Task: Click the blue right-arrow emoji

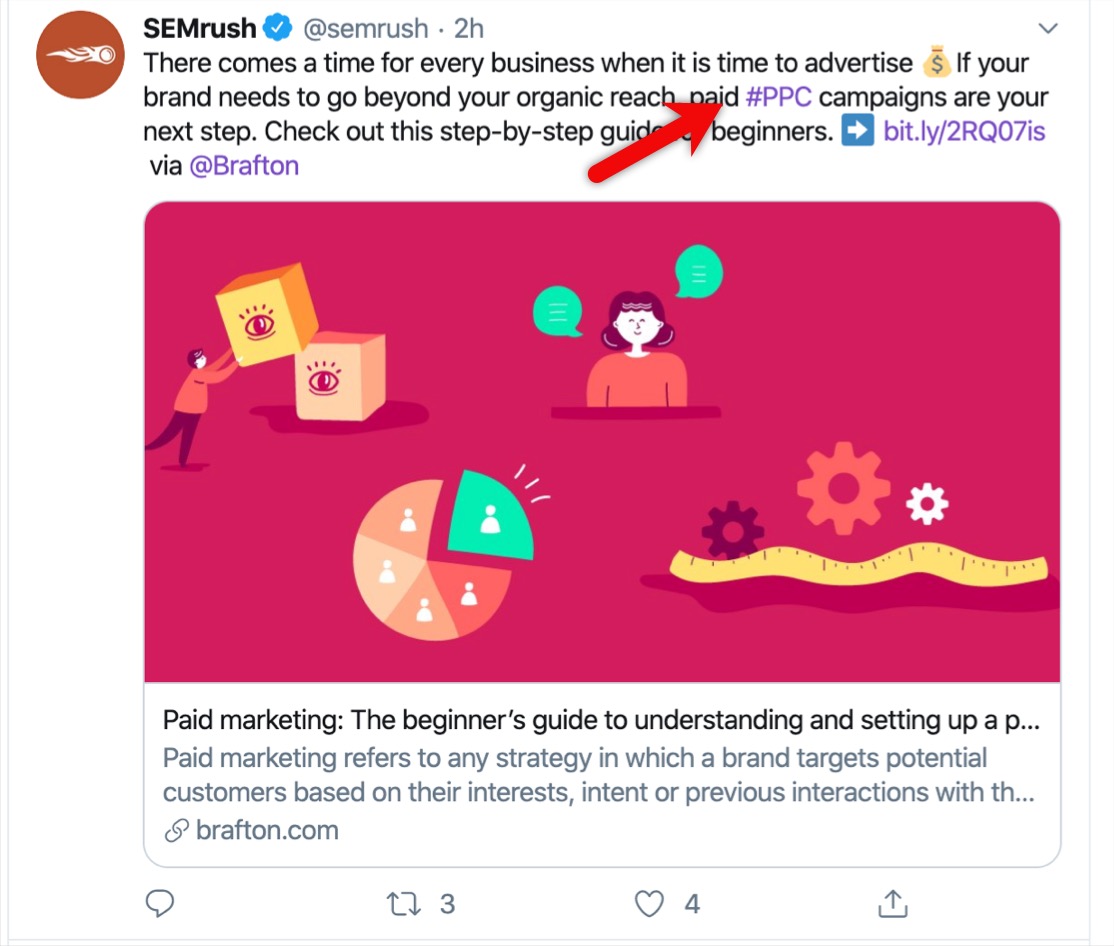Action: (858, 131)
